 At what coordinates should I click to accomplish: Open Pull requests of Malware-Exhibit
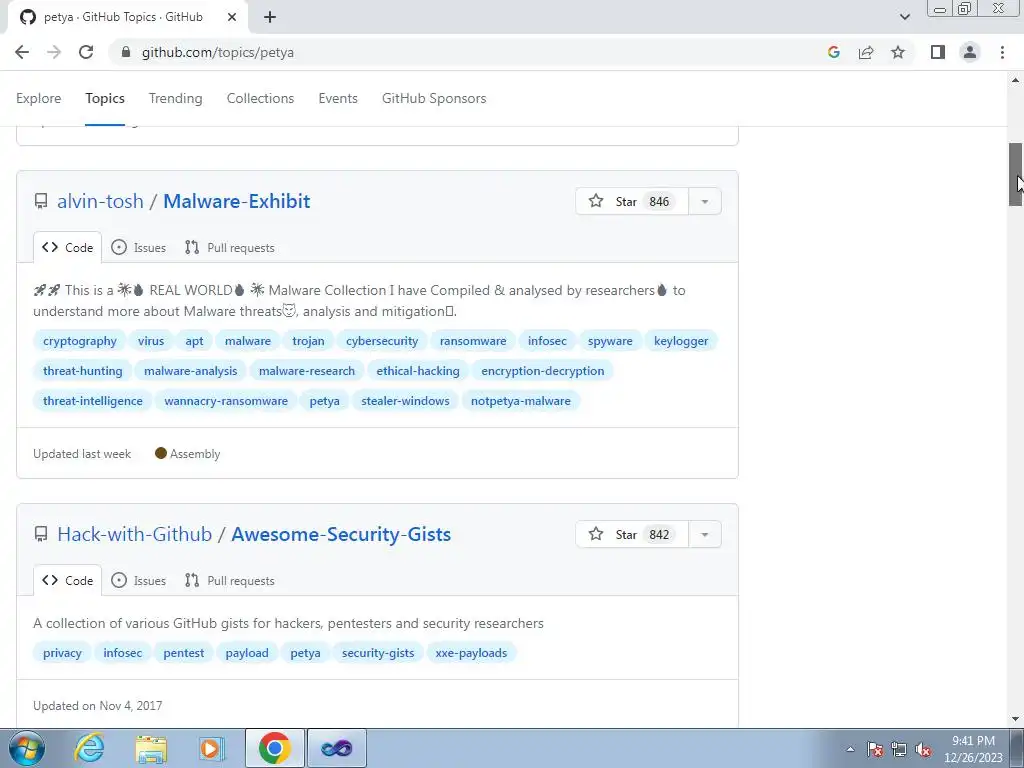point(229,248)
